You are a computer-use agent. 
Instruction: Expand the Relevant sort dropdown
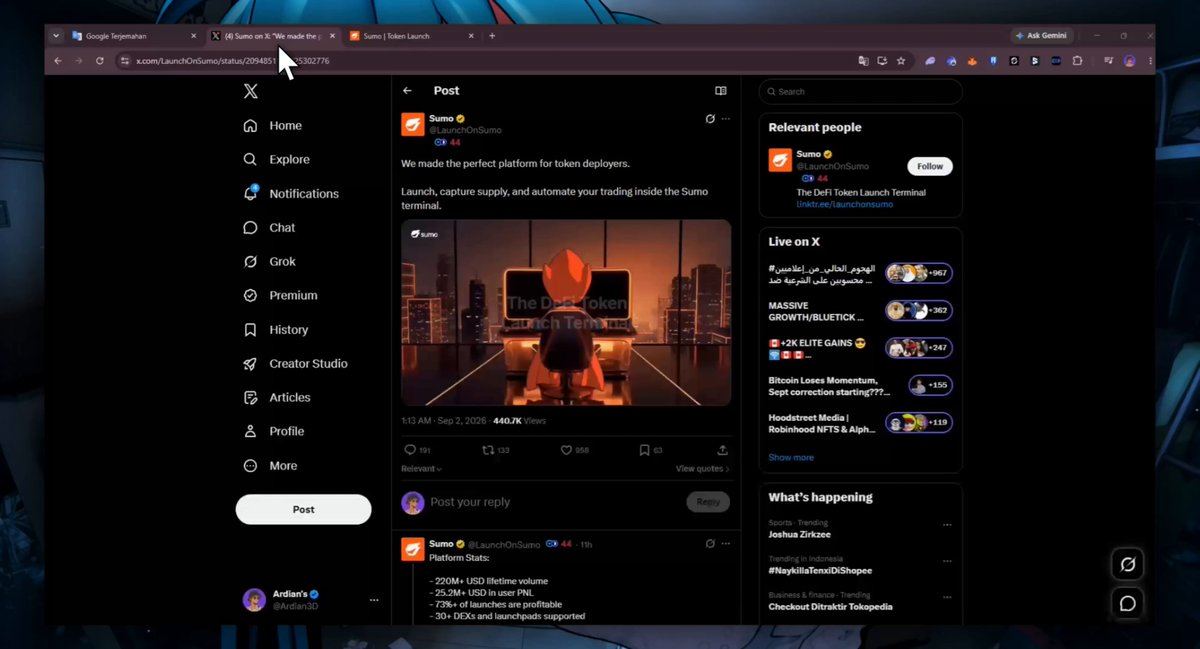click(x=421, y=469)
